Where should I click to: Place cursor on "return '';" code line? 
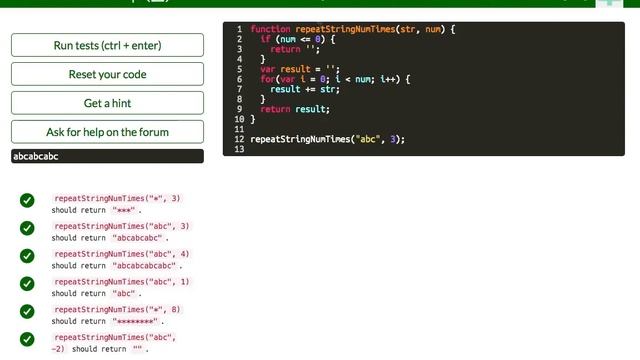coord(295,49)
